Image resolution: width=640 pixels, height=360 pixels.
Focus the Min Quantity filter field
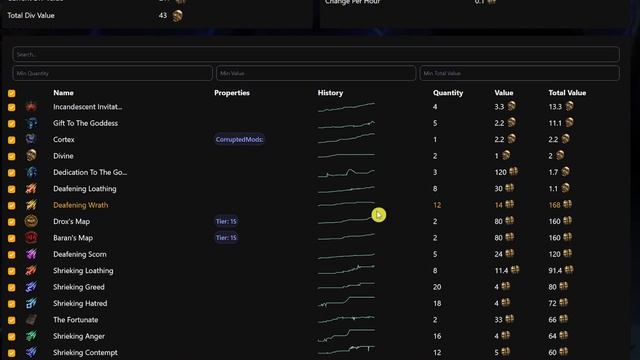[113, 73]
